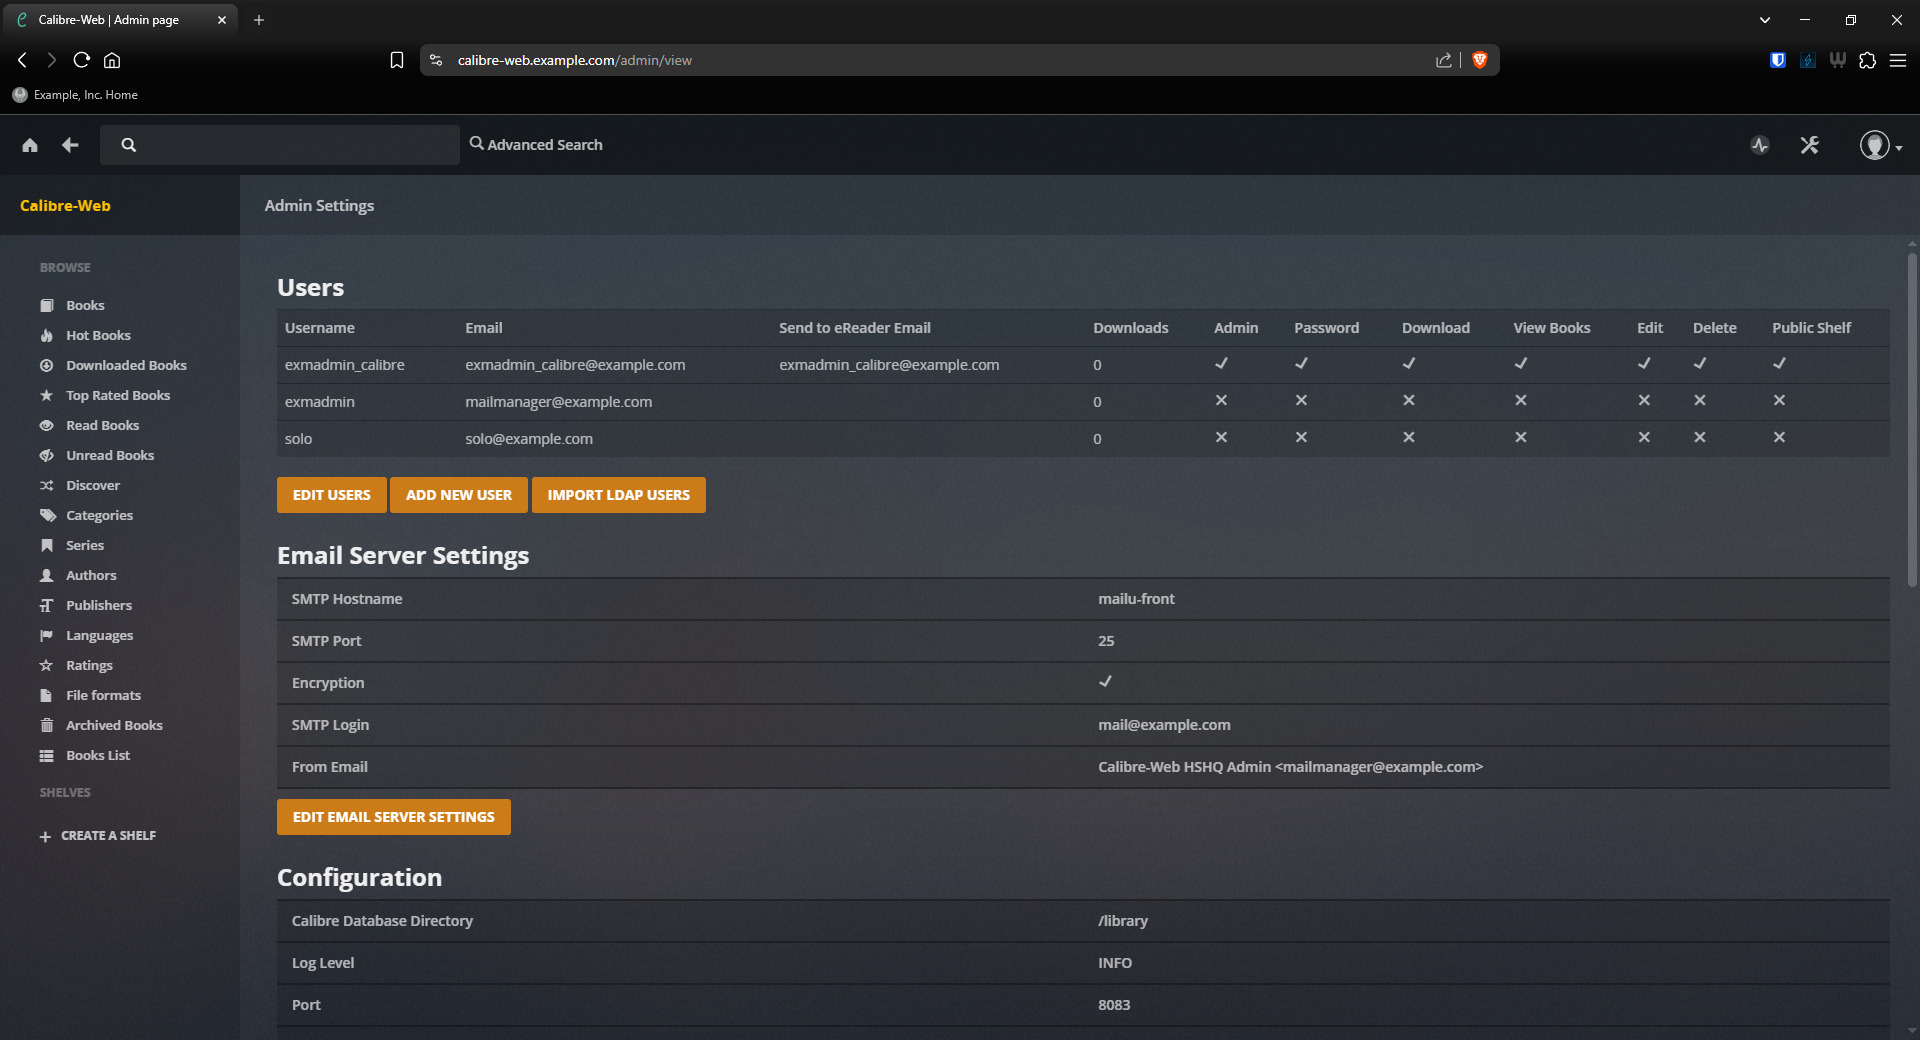Expand the tab search chevron
The image size is (1920, 1040).
tap(1765, 20)
